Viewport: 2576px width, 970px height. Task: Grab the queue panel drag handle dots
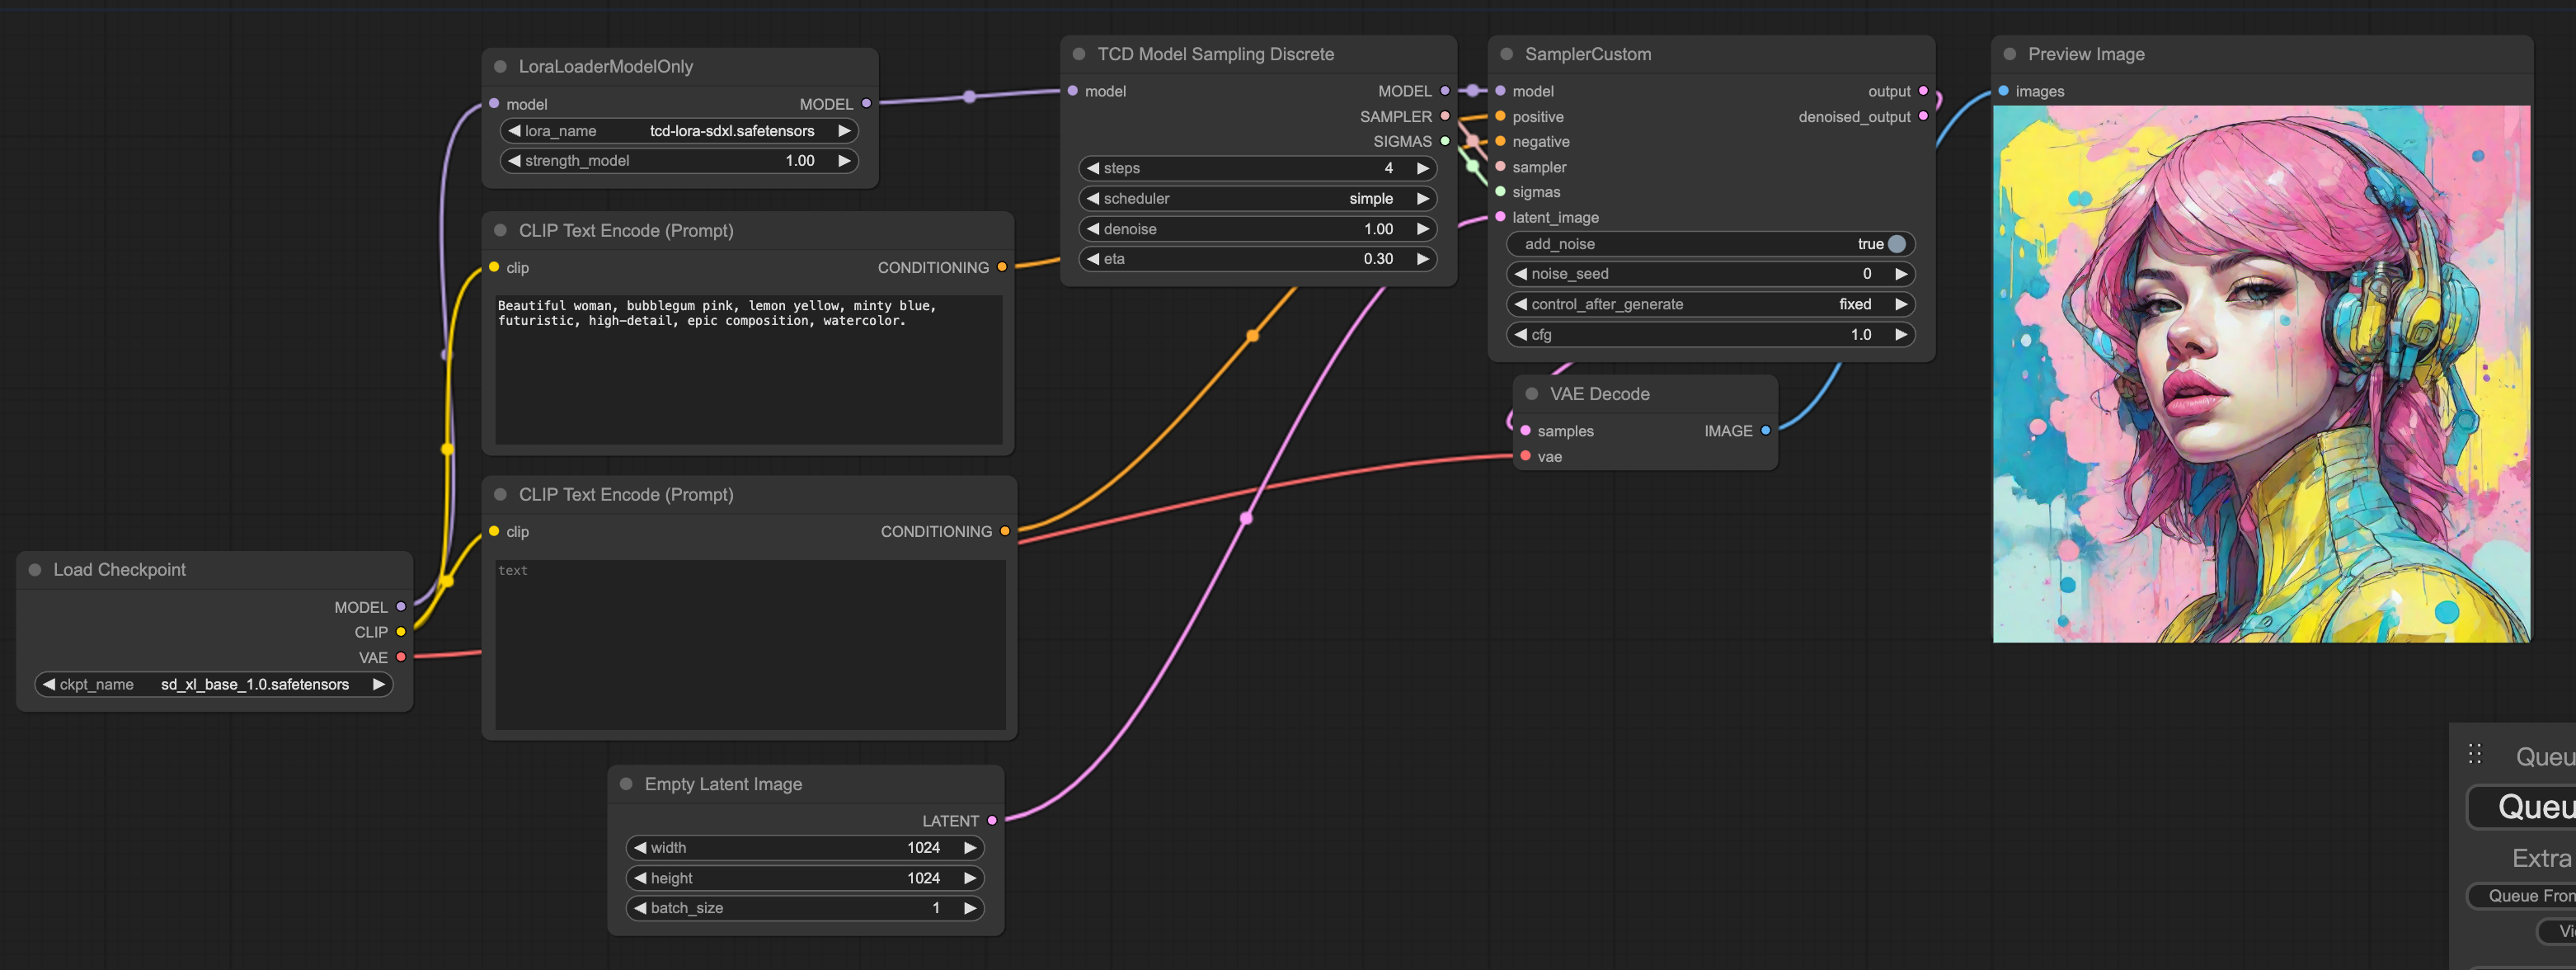[2475, 754]
